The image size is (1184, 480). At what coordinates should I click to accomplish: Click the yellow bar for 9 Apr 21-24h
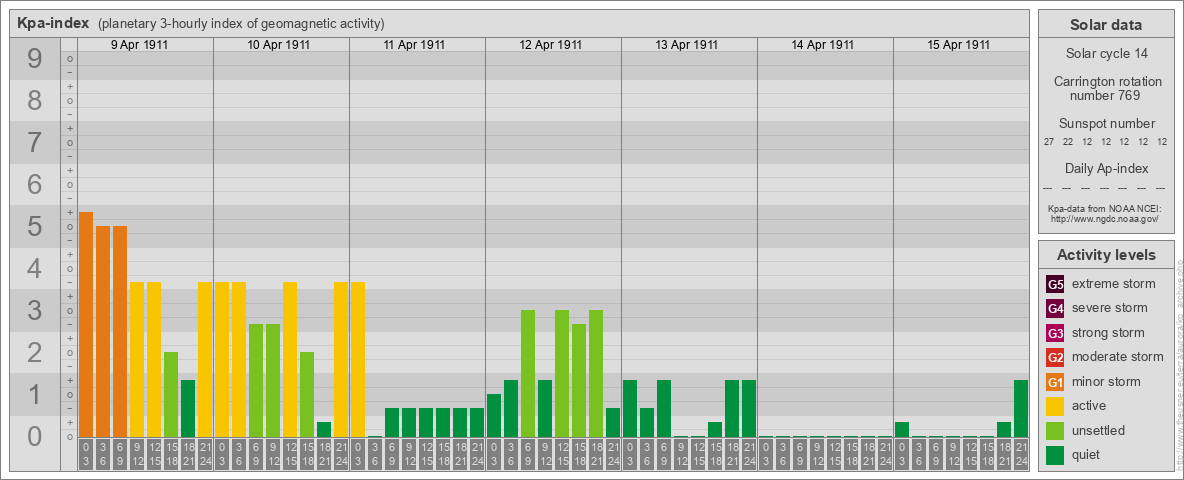tap(205, 359)
